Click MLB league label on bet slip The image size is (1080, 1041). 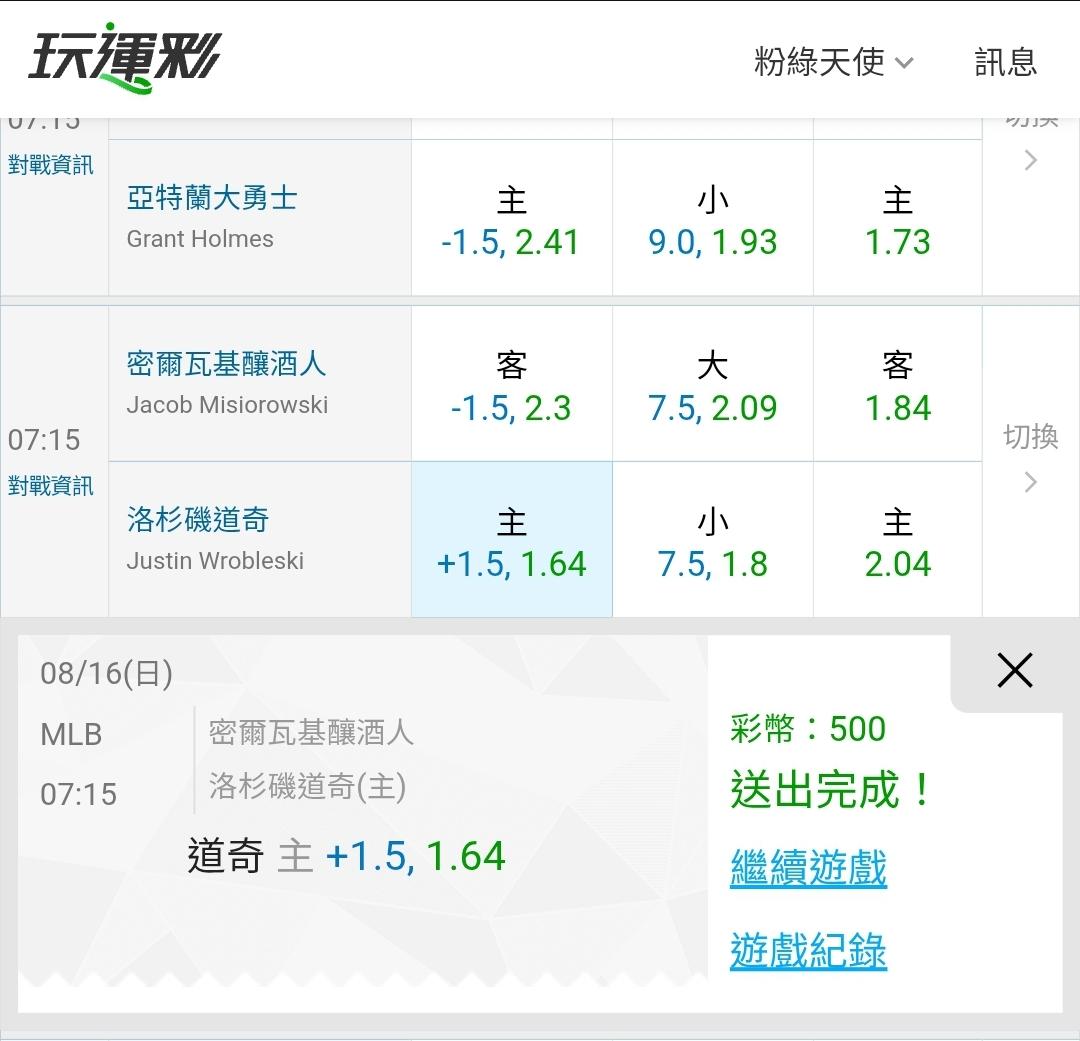coord(71,734)
